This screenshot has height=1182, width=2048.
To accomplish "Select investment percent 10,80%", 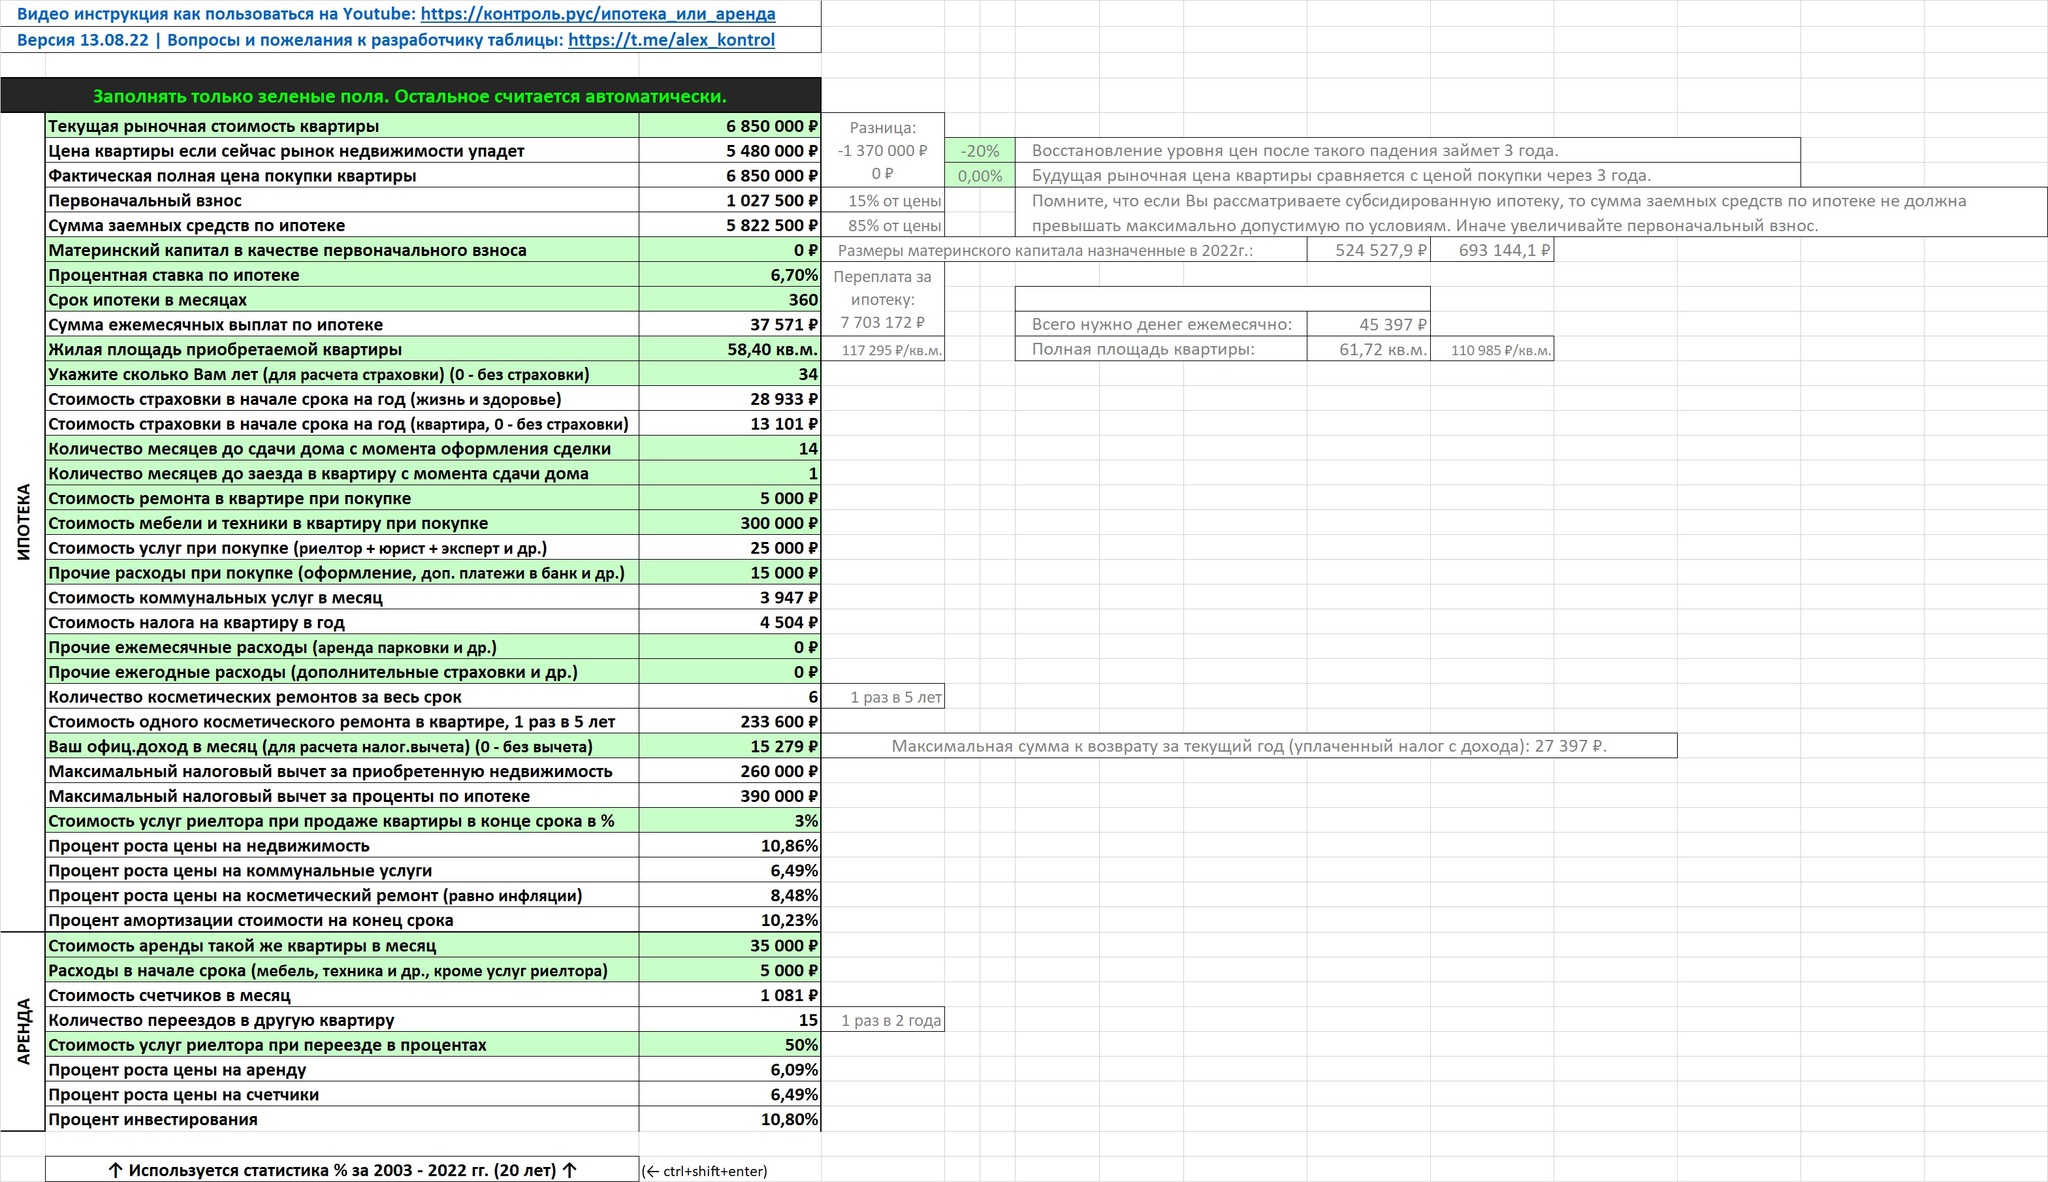I will pos(730,1119).
